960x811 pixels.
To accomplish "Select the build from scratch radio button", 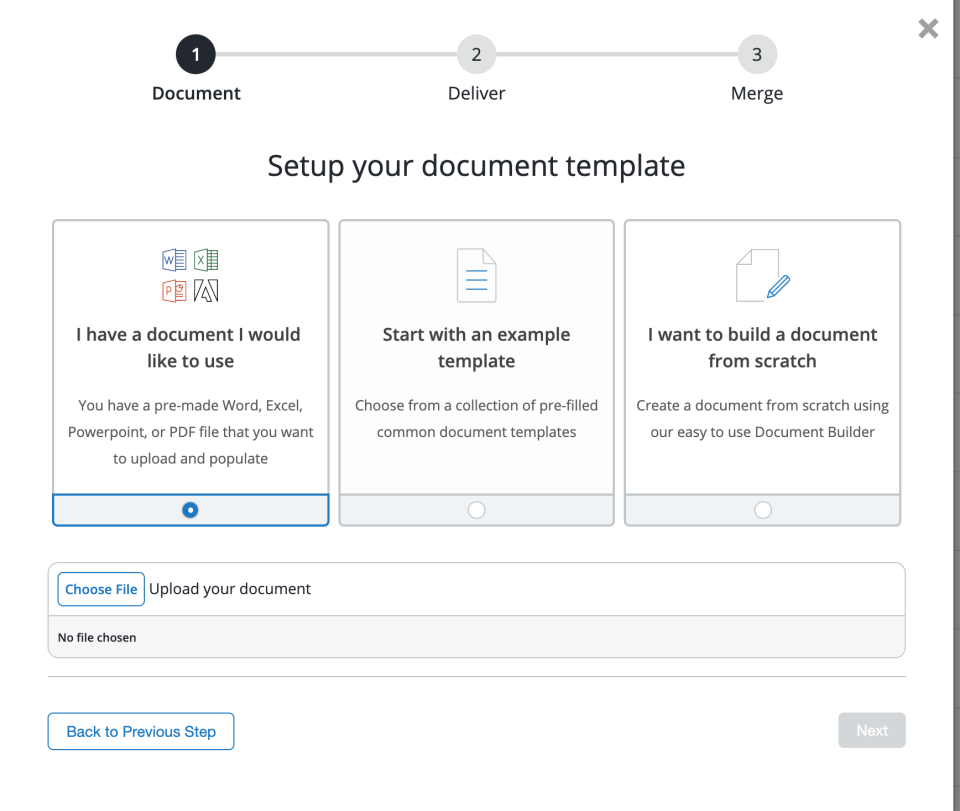I will (x=762, y=509).
